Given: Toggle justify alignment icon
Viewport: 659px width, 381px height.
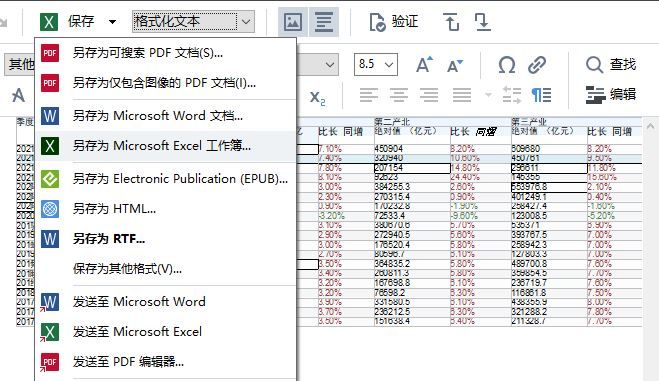Looking at the screenshot, I should click(461, 95).
